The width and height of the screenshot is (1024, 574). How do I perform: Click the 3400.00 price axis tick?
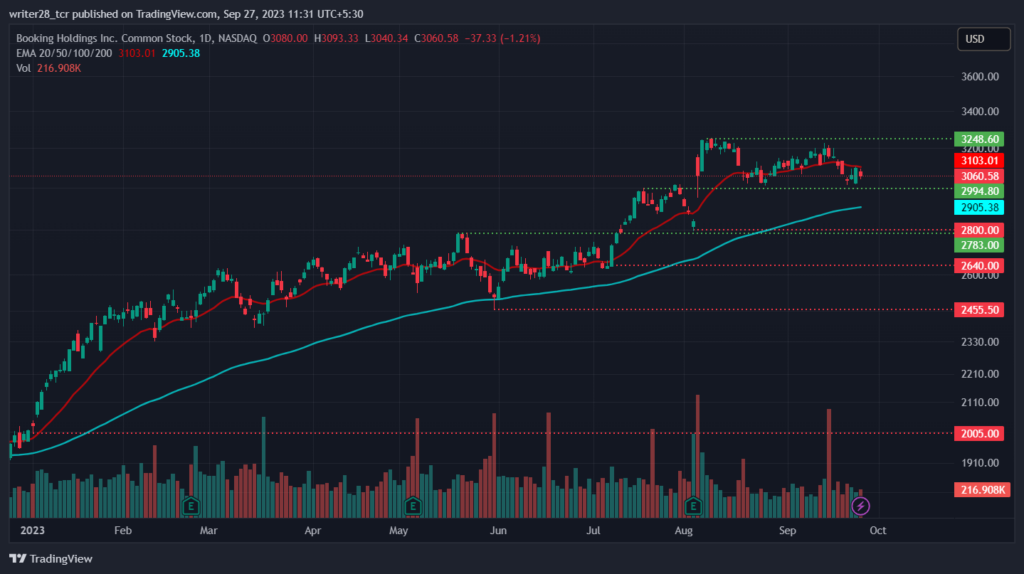point(980,112)
